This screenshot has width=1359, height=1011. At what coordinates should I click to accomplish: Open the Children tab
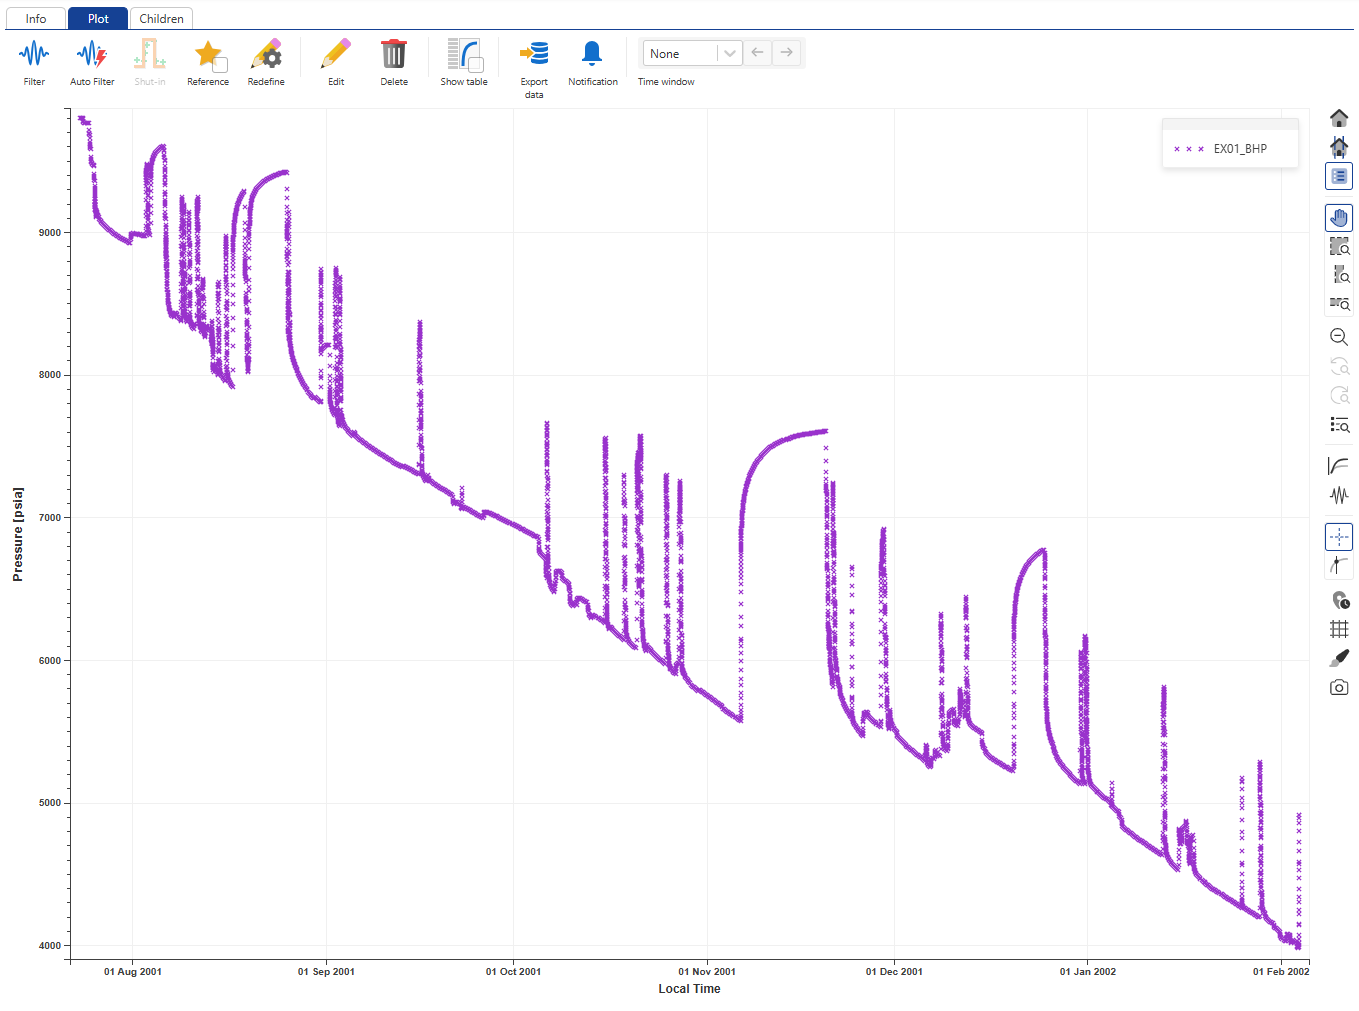point(161,18)
